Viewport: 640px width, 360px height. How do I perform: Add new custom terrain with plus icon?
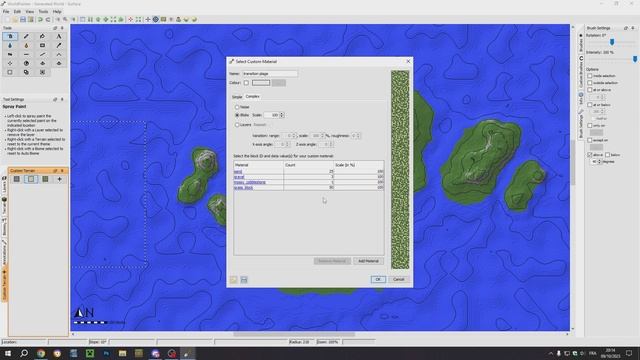pos(60,179)
